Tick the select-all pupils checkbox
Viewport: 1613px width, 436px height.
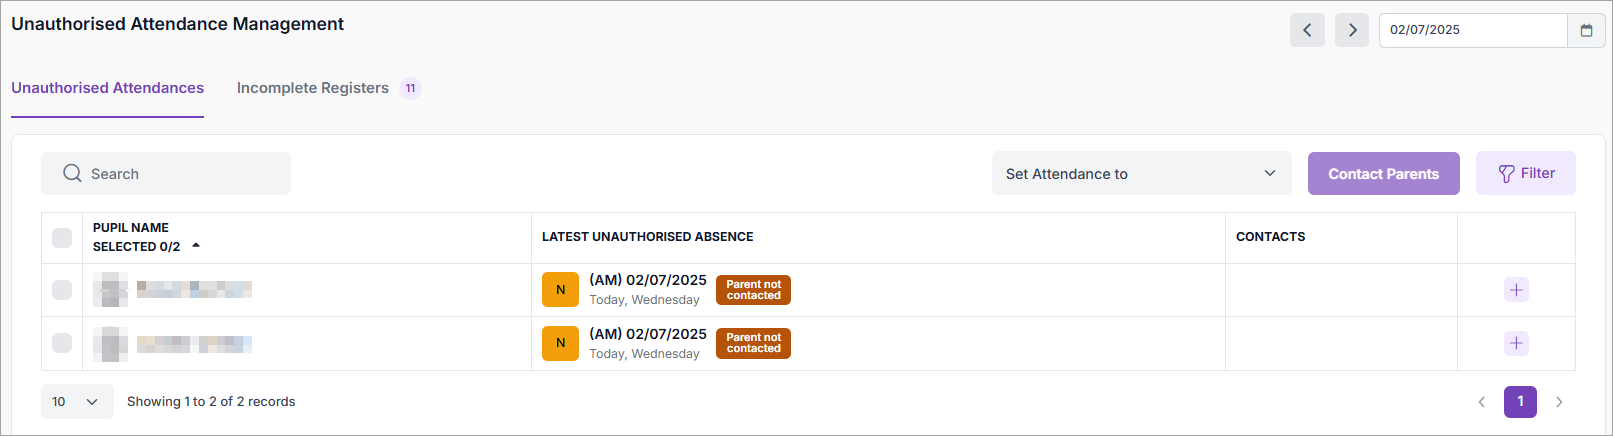(x=62, y=238)
